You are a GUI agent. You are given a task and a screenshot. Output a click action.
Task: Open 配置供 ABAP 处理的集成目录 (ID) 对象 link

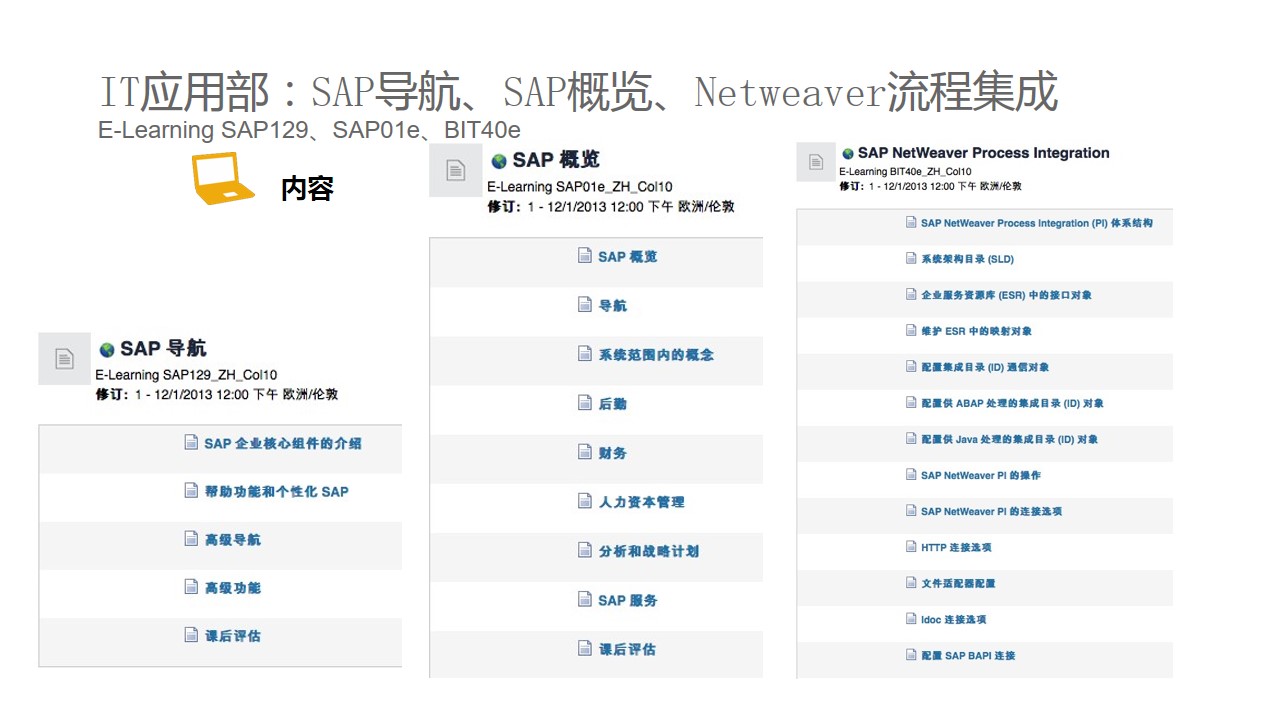pyautogui.click(x=1012, y=403)
